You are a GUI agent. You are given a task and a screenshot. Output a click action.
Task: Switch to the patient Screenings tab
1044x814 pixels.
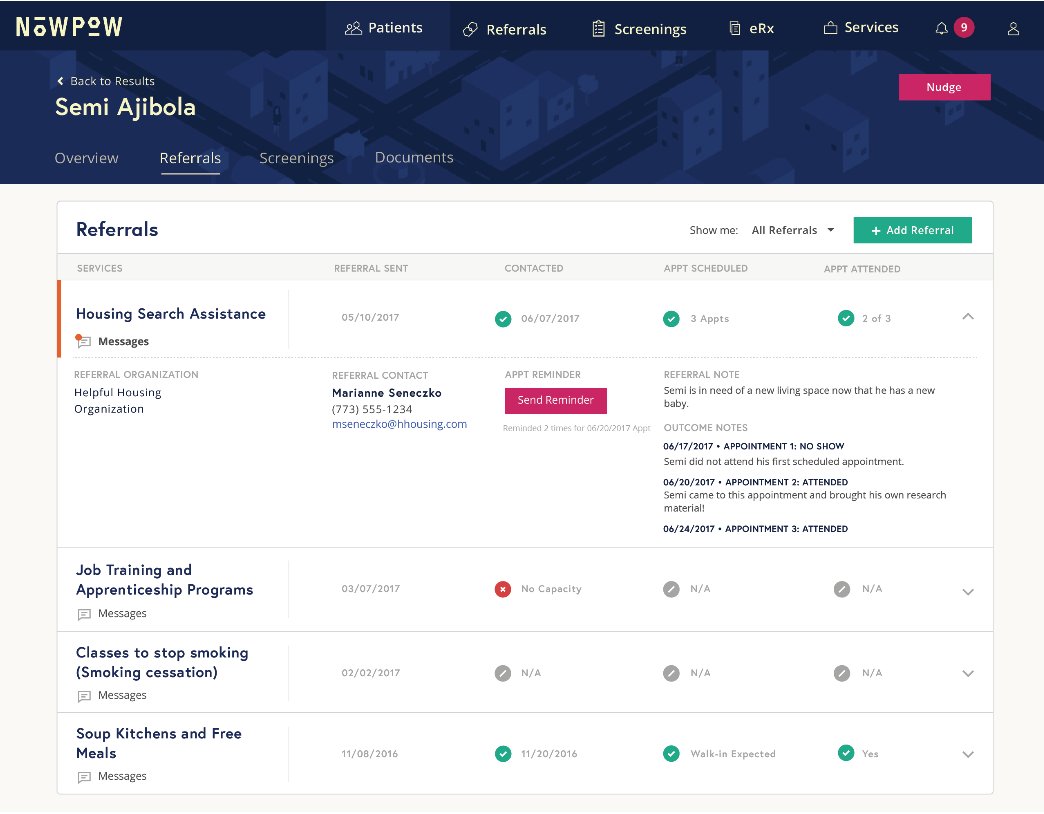(x=296, y=158)
